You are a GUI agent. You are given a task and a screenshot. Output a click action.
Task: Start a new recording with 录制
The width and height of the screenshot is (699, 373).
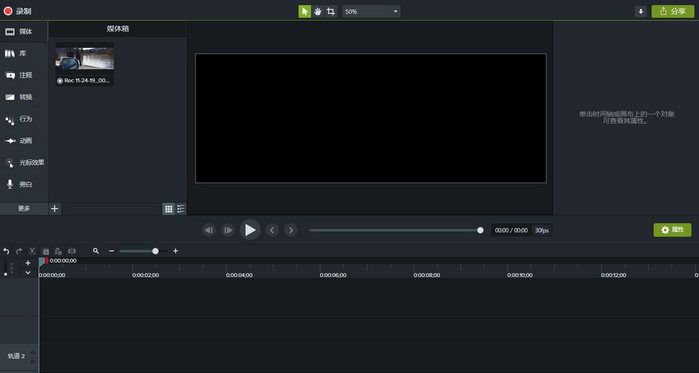17,12
